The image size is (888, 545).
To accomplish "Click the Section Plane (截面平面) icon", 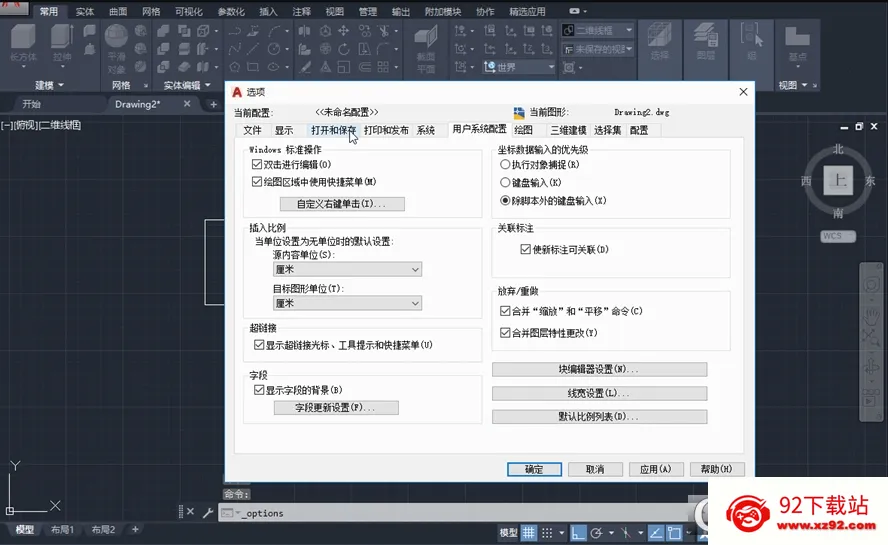I will 426,37.
